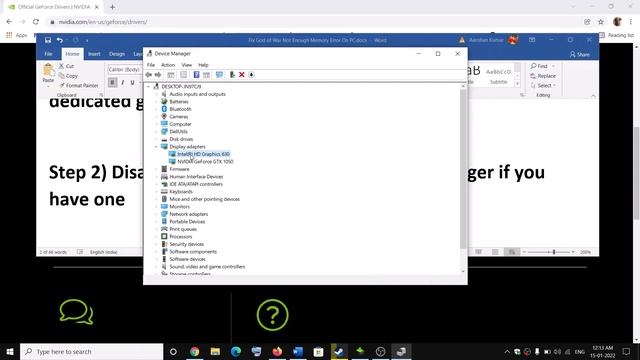Screen dimensions: 640x360
Task: Open the Find dropdown arrow in Word
Action: point(553,66)
